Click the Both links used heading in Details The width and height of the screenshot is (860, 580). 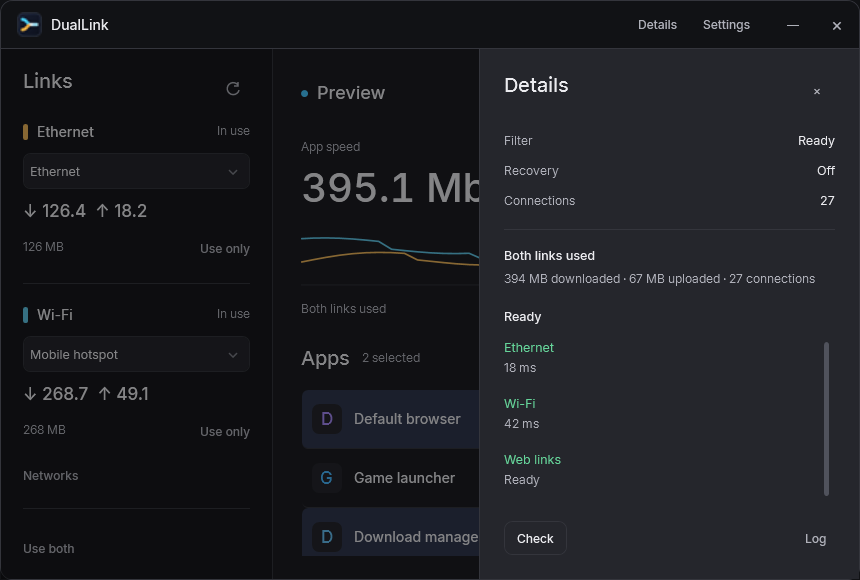click(x=549, y=256)
